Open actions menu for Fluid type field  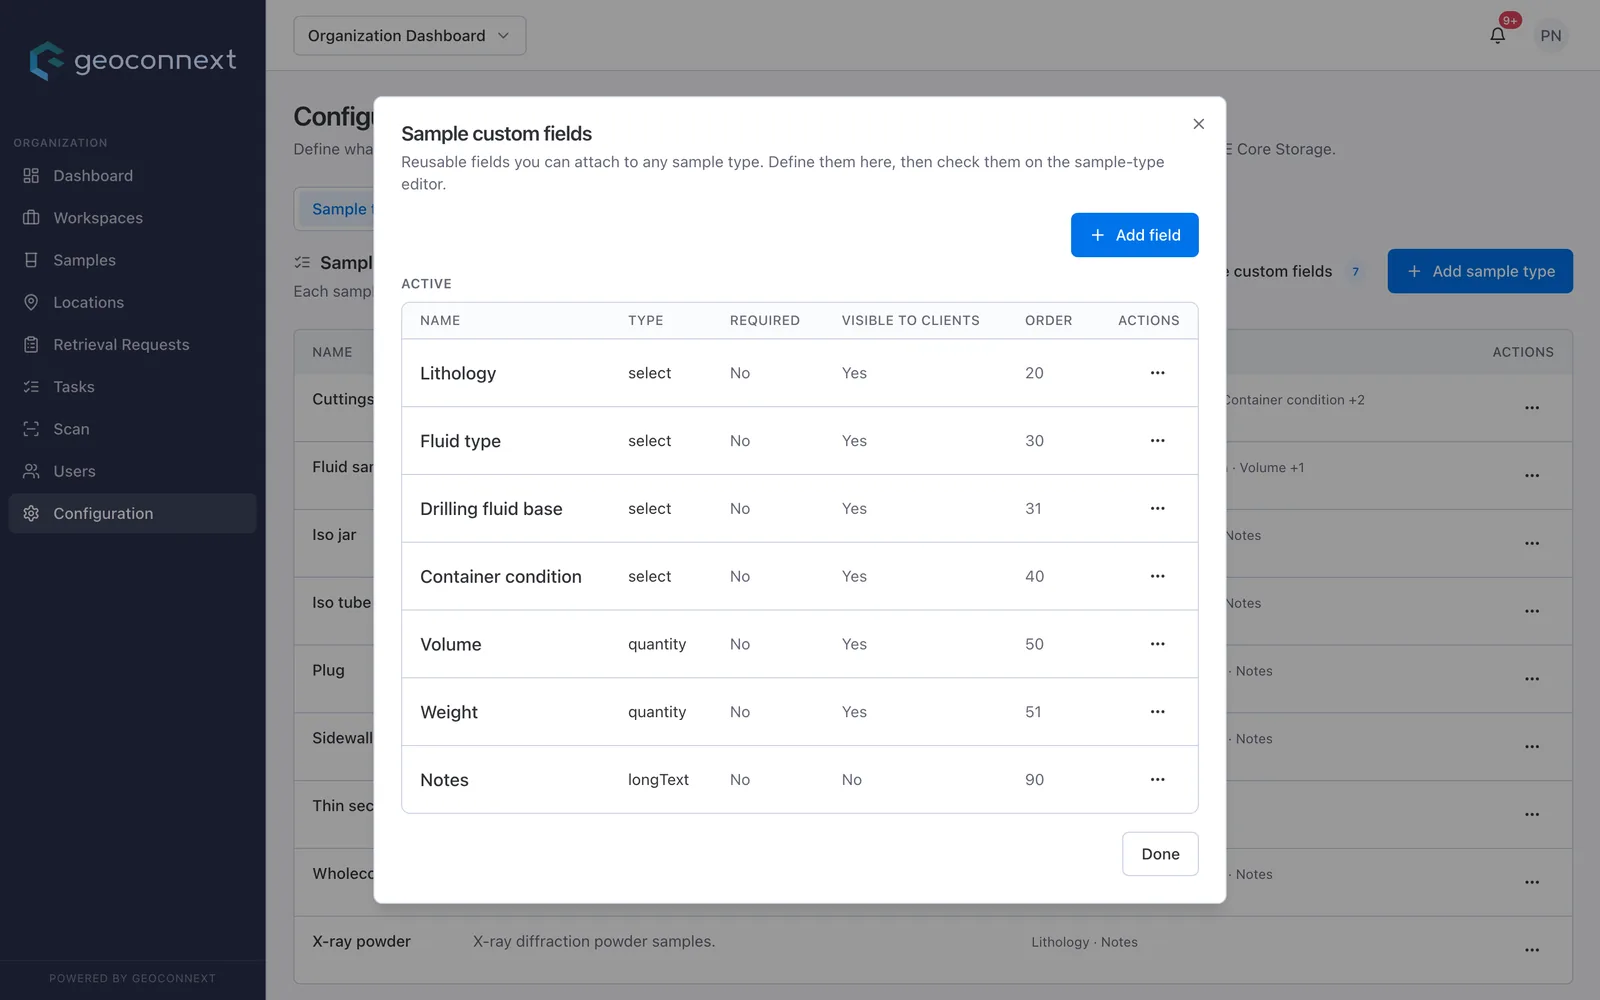pyautogui.click(x=1157, y=441)
